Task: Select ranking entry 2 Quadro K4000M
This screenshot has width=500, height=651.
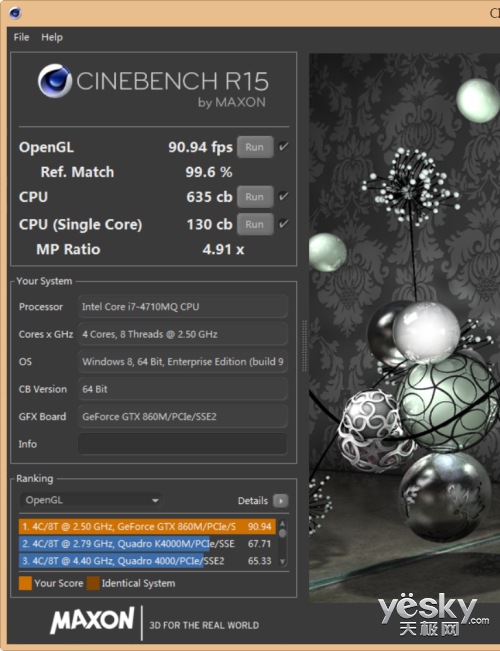Action: tap(147, 543)
